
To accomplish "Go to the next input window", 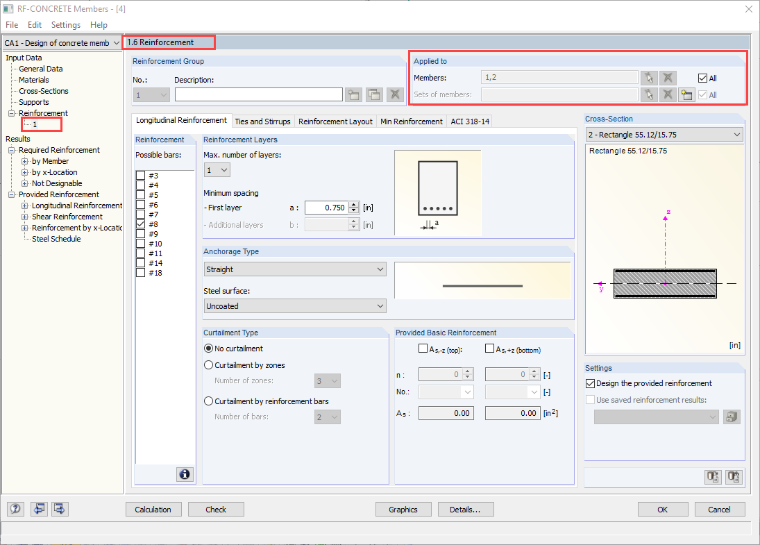I will pyautogui.click(x=60, y=509).
